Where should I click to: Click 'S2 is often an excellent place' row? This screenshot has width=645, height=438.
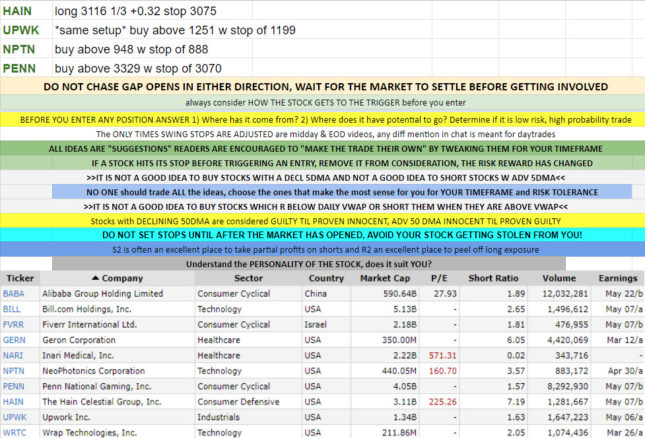tap(322, 250)
